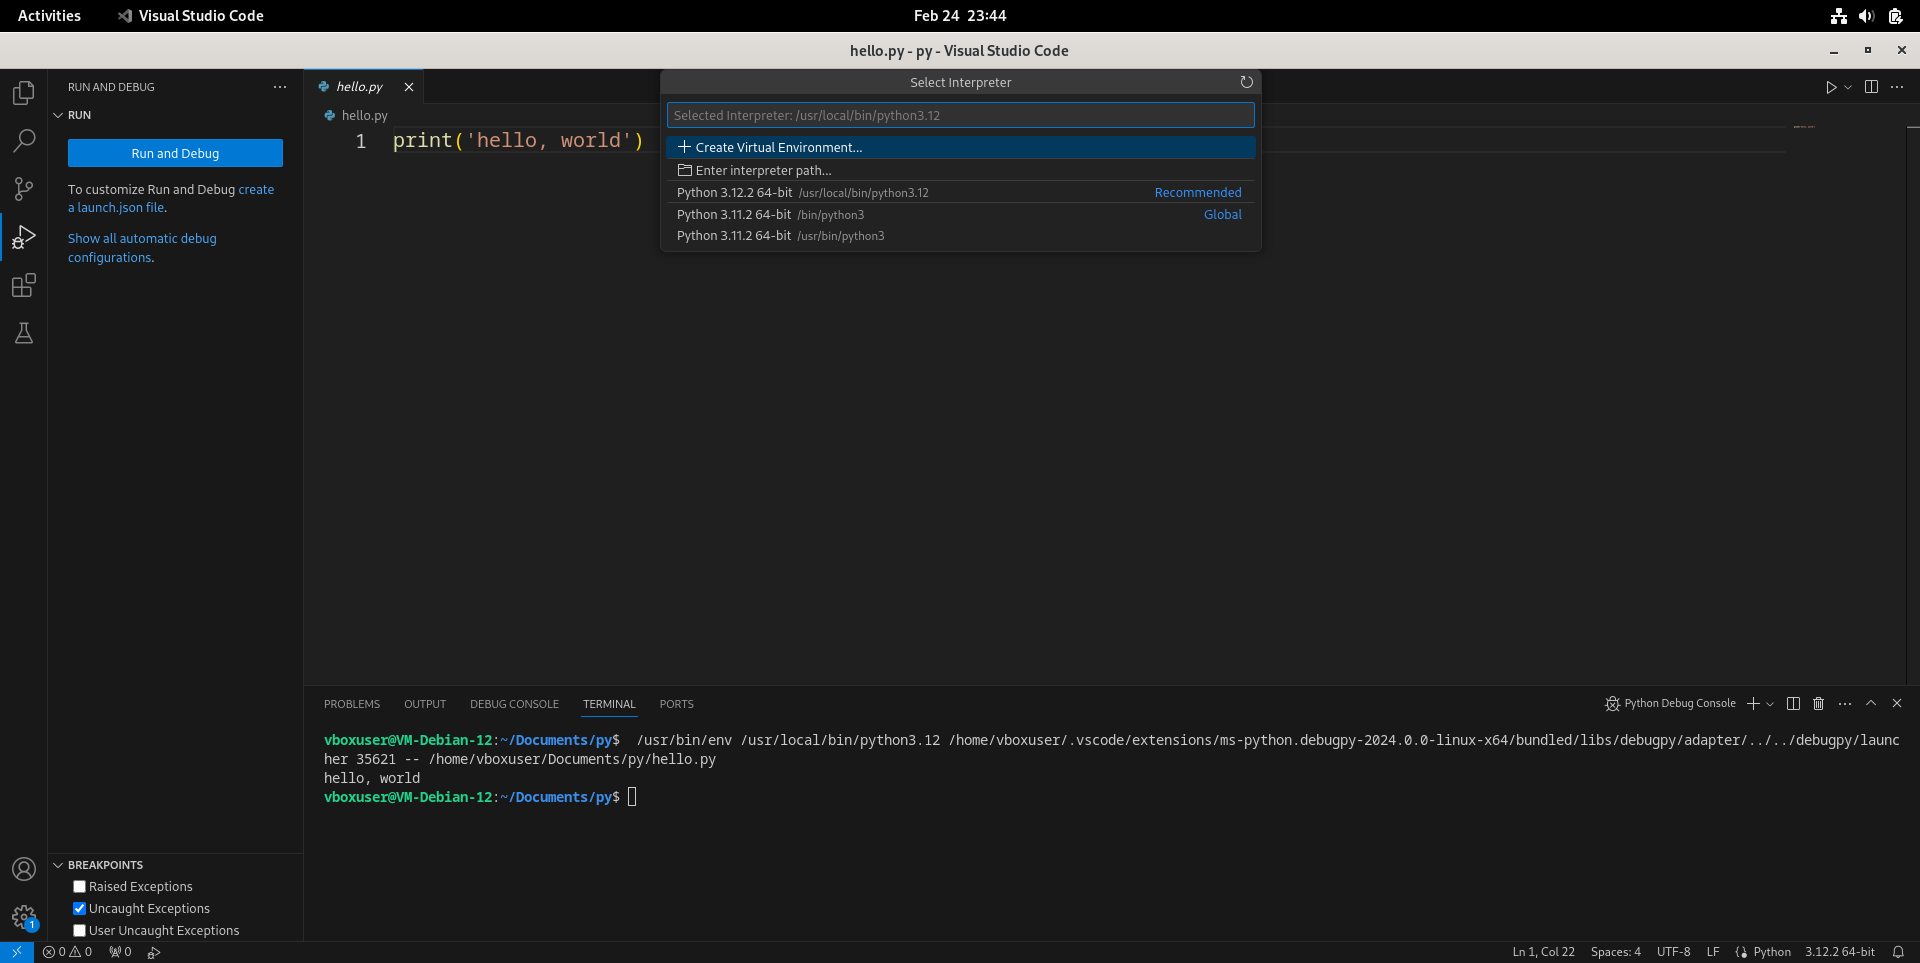
Task: Open GNOME Activities overview
Action: pos(49,16)
